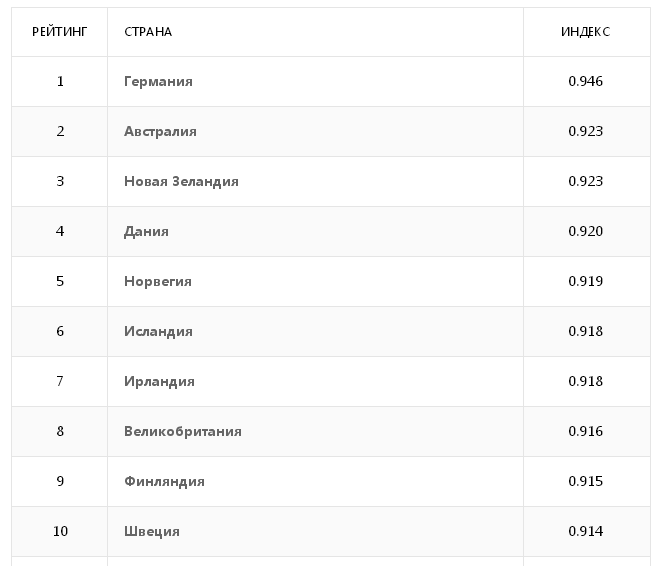Select the Норвегия row name
Screen dimensions: 669x566
[158, 282]
